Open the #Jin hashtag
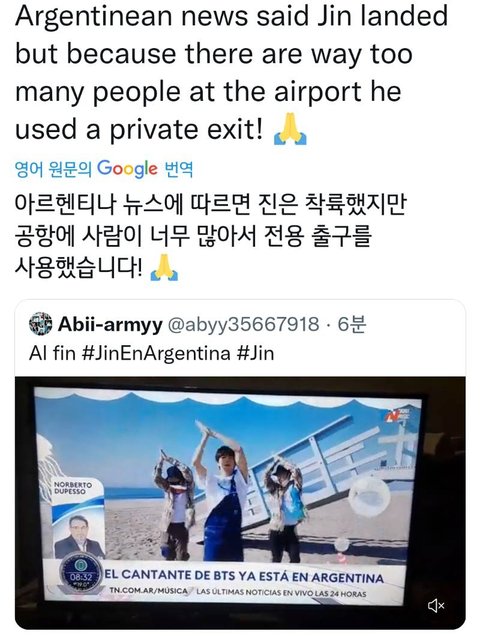This screenshot has width=480, height=637. click(x=255, y=353)
